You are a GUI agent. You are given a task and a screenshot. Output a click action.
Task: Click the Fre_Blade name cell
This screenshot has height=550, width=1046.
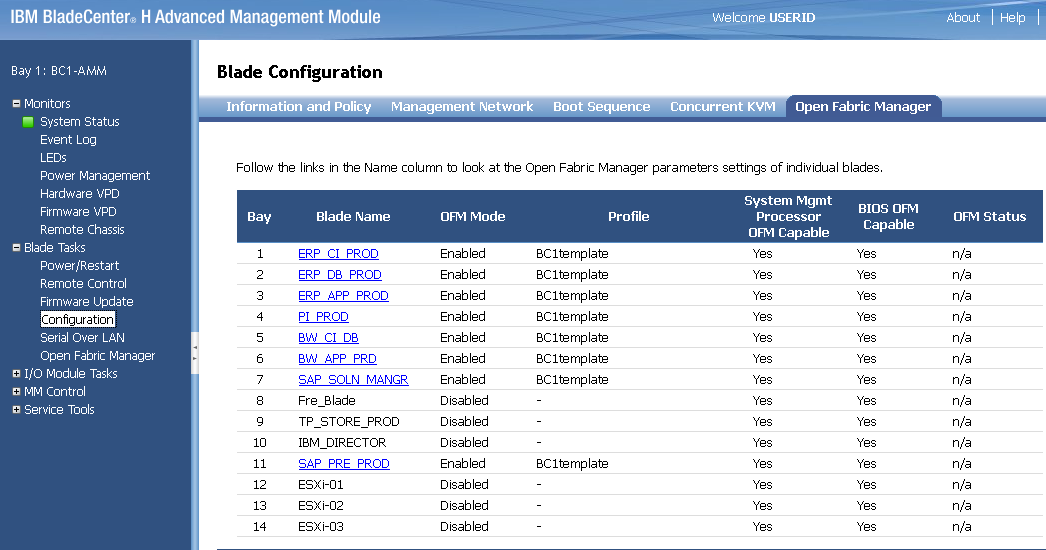pos(327,401)
